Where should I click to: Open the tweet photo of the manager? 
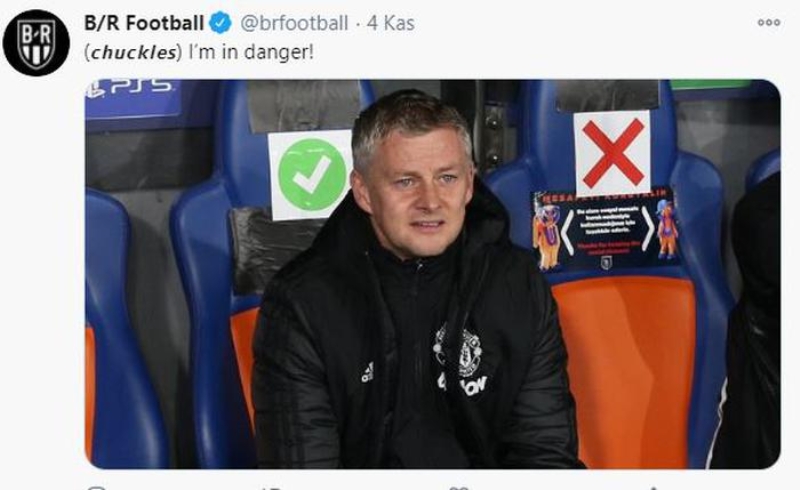click(x=432, y=274)
